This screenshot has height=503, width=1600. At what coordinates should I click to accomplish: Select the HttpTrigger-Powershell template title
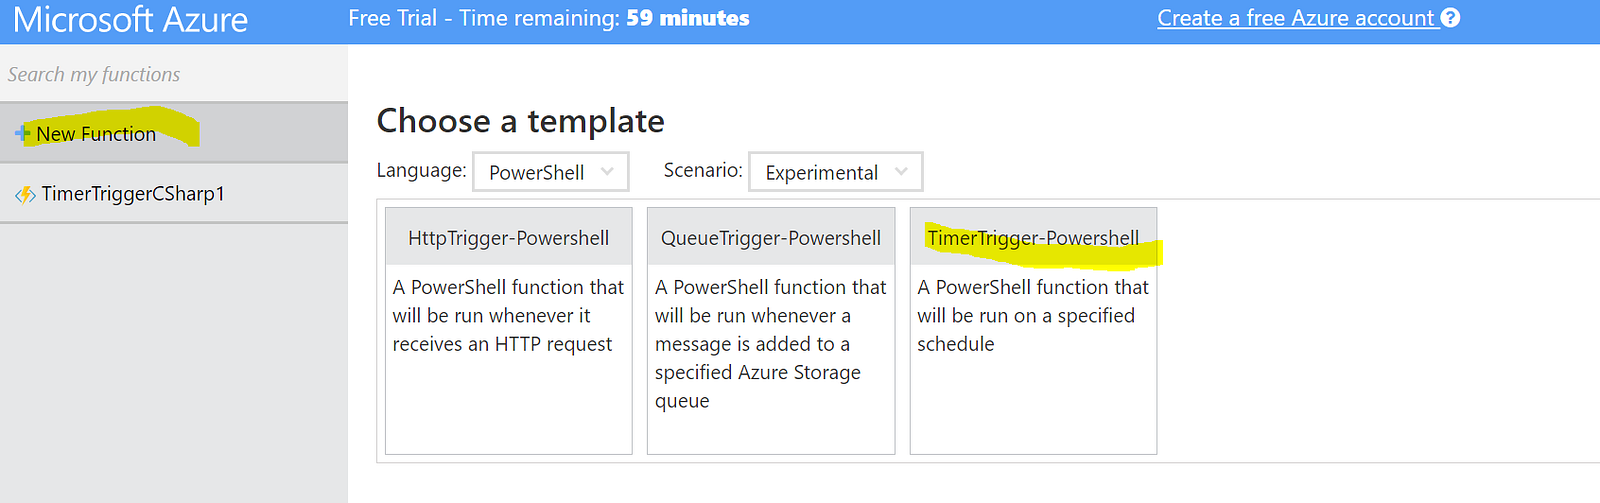(508, 238)
